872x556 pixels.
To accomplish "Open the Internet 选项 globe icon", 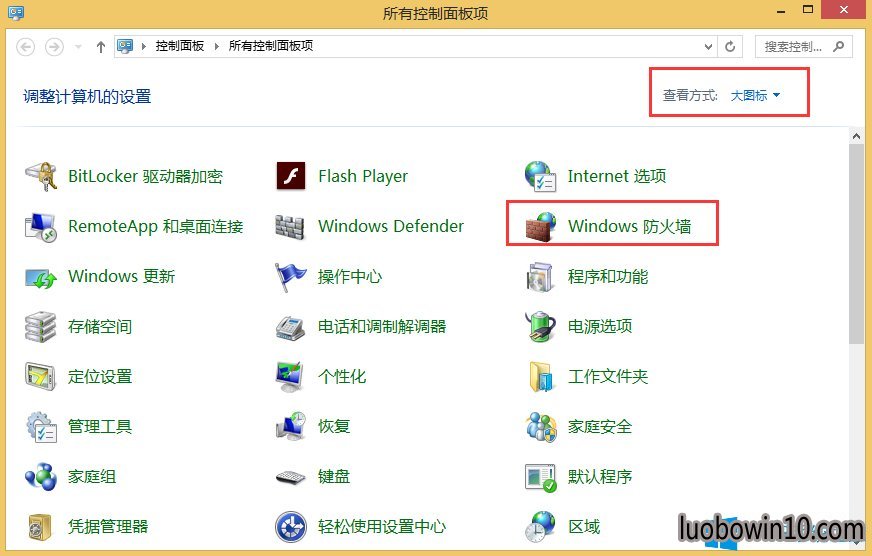I will pos(540,176).
